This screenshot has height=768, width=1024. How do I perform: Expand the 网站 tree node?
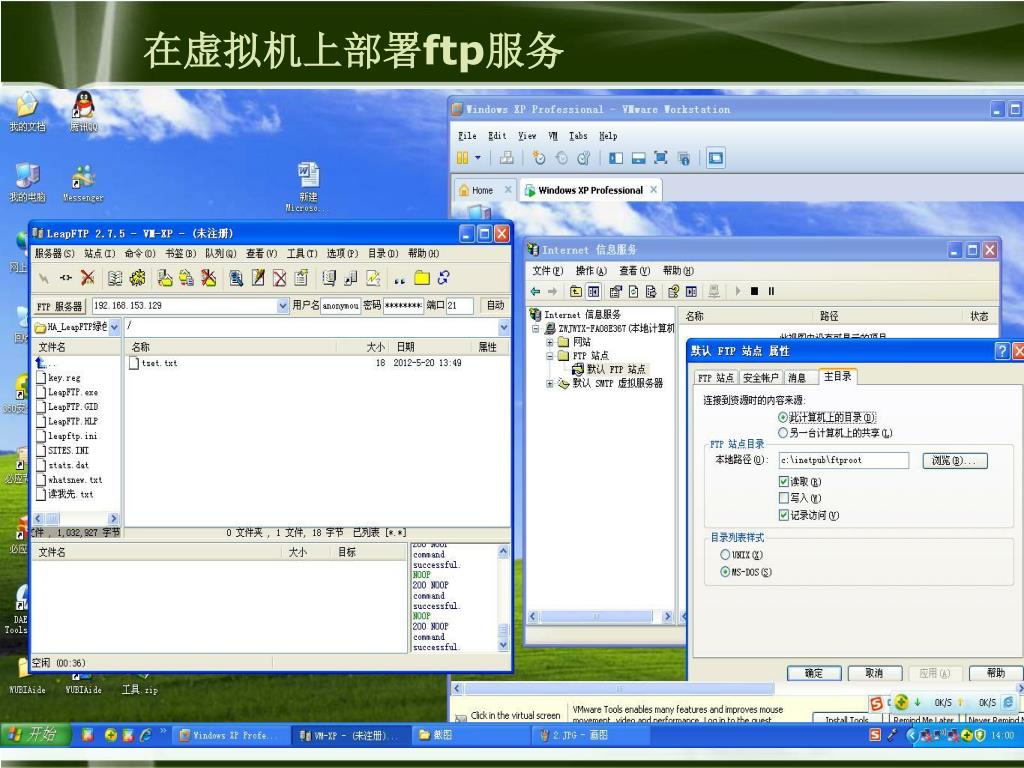pos(550,342)
